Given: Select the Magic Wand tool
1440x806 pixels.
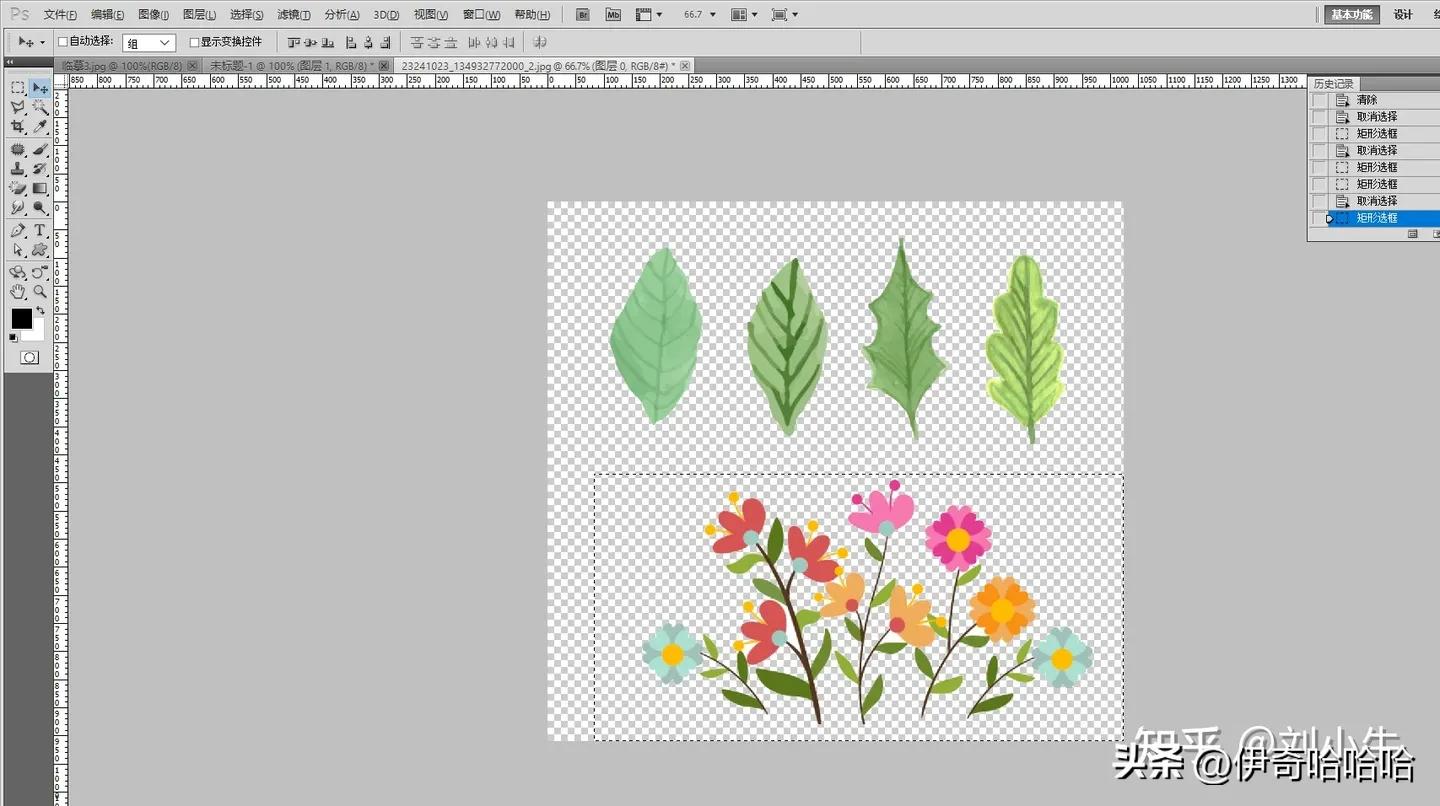Looking at the screenshot, I should (x=40, y=107).
